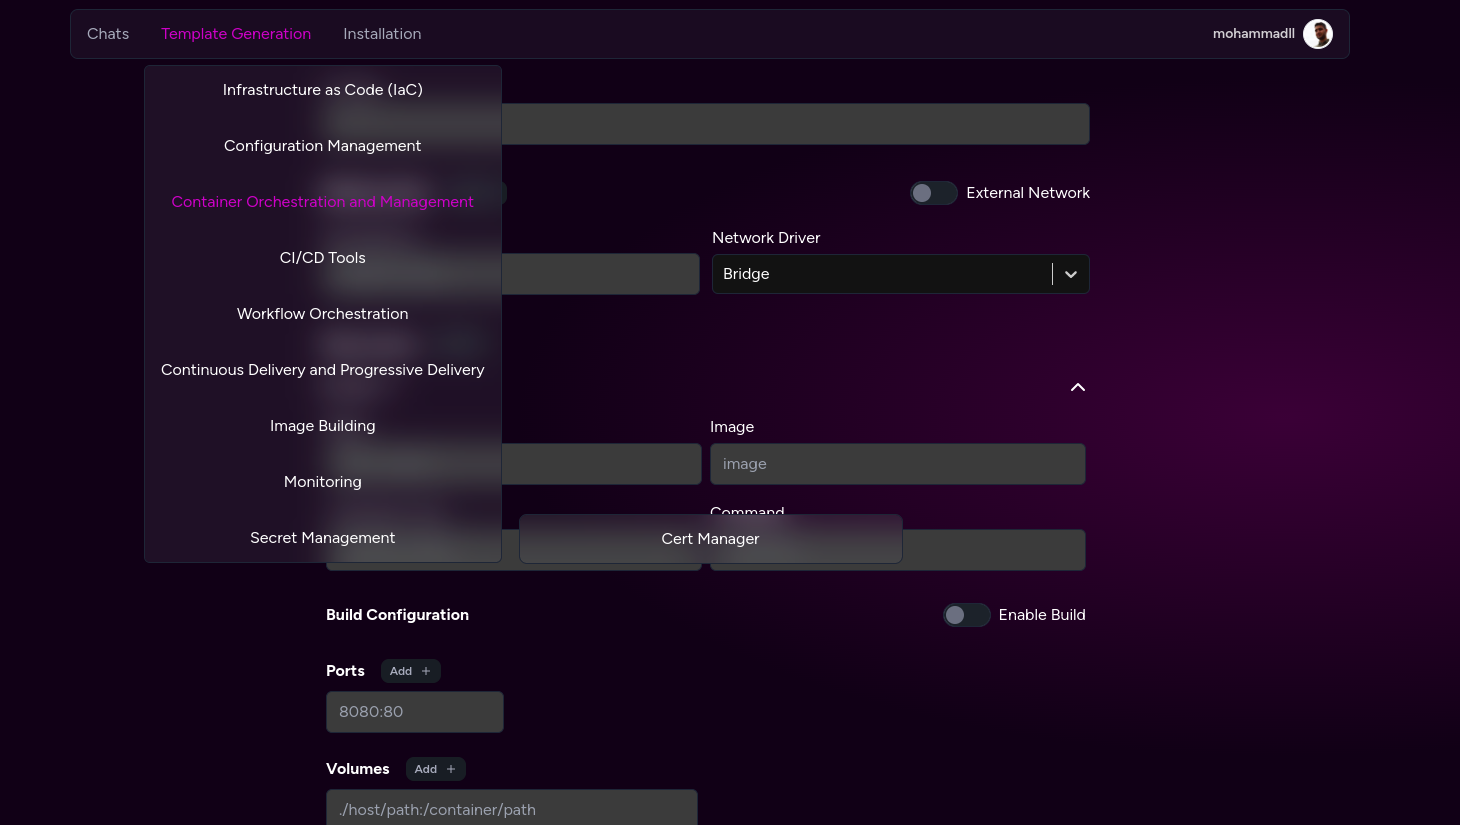Viewport: 1460px width, 825px height.
Task: Open Secret Management submenu
Action: [x=322, y=538]
